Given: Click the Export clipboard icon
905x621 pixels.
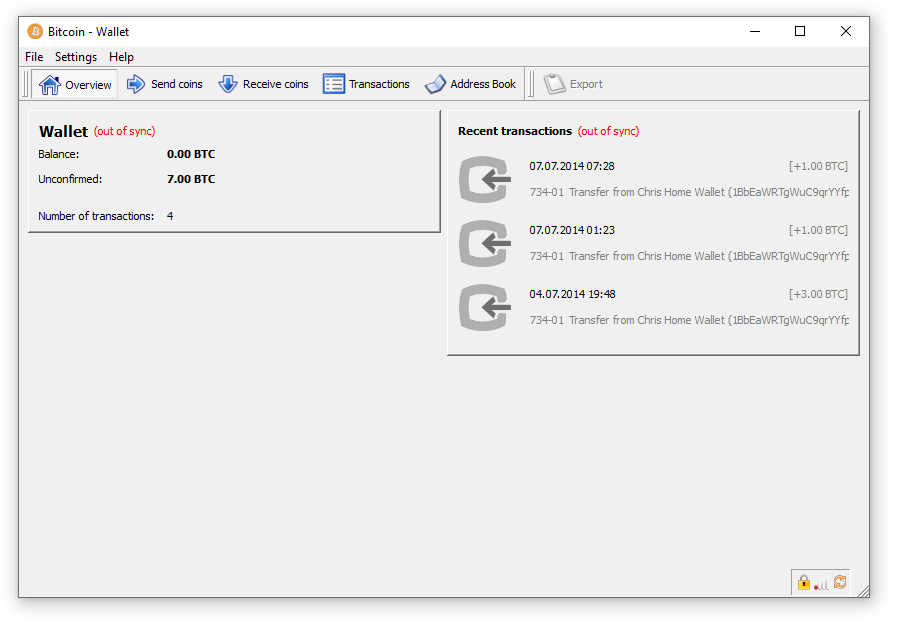Looking at the screenshot, I should click(x=555, y=84).
